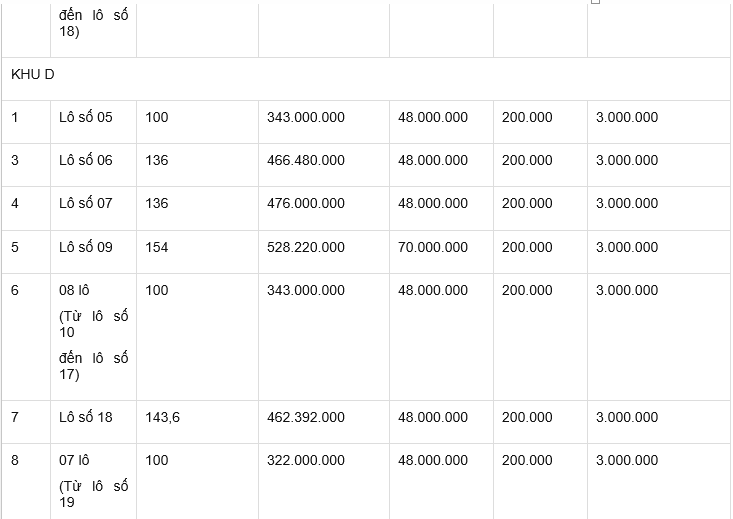
Task: Select the Lô số 07 cell
Action: 93,209
